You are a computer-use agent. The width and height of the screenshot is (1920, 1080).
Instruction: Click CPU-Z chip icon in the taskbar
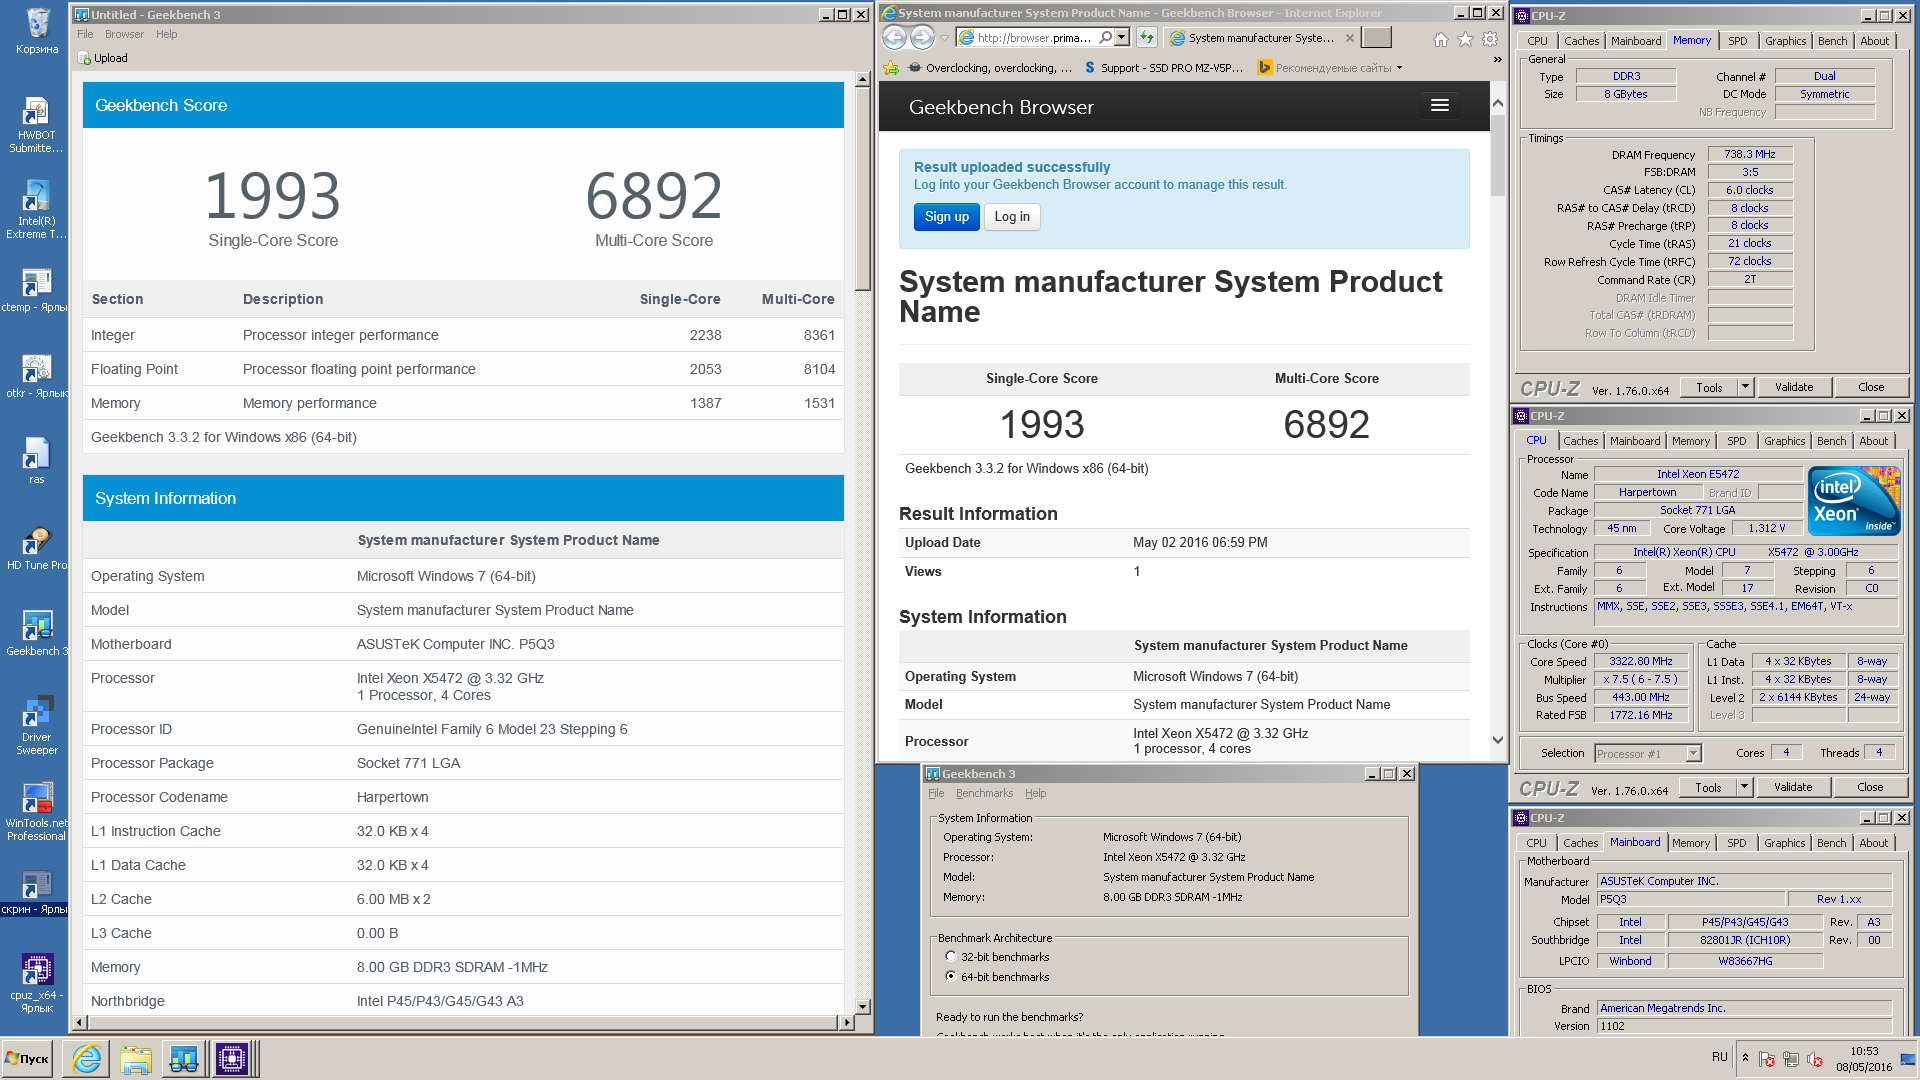pyautogui.click(x=231, y=1059)
